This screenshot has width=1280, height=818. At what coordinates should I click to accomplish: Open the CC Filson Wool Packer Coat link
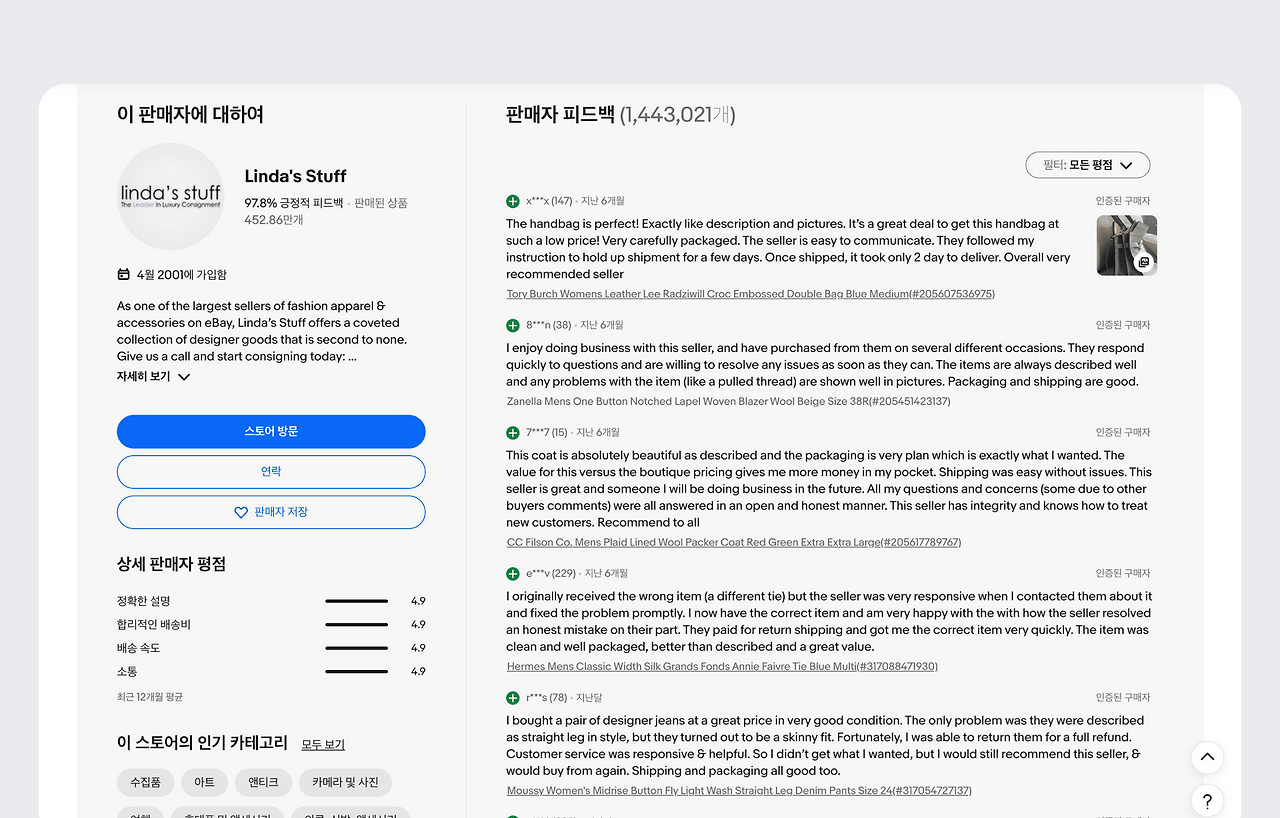pyautogui.click(x=734, y=542)
